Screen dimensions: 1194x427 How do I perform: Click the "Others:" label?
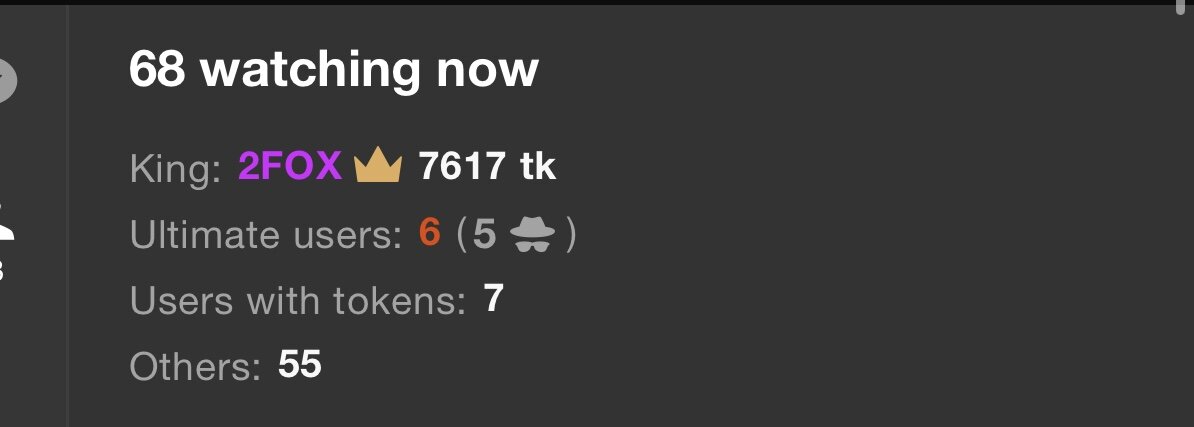click(196, 366)
